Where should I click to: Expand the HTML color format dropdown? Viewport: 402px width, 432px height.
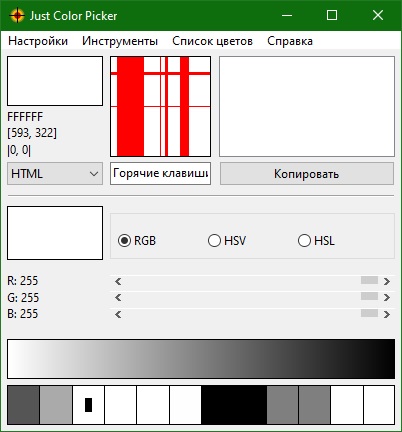[55, 174]
